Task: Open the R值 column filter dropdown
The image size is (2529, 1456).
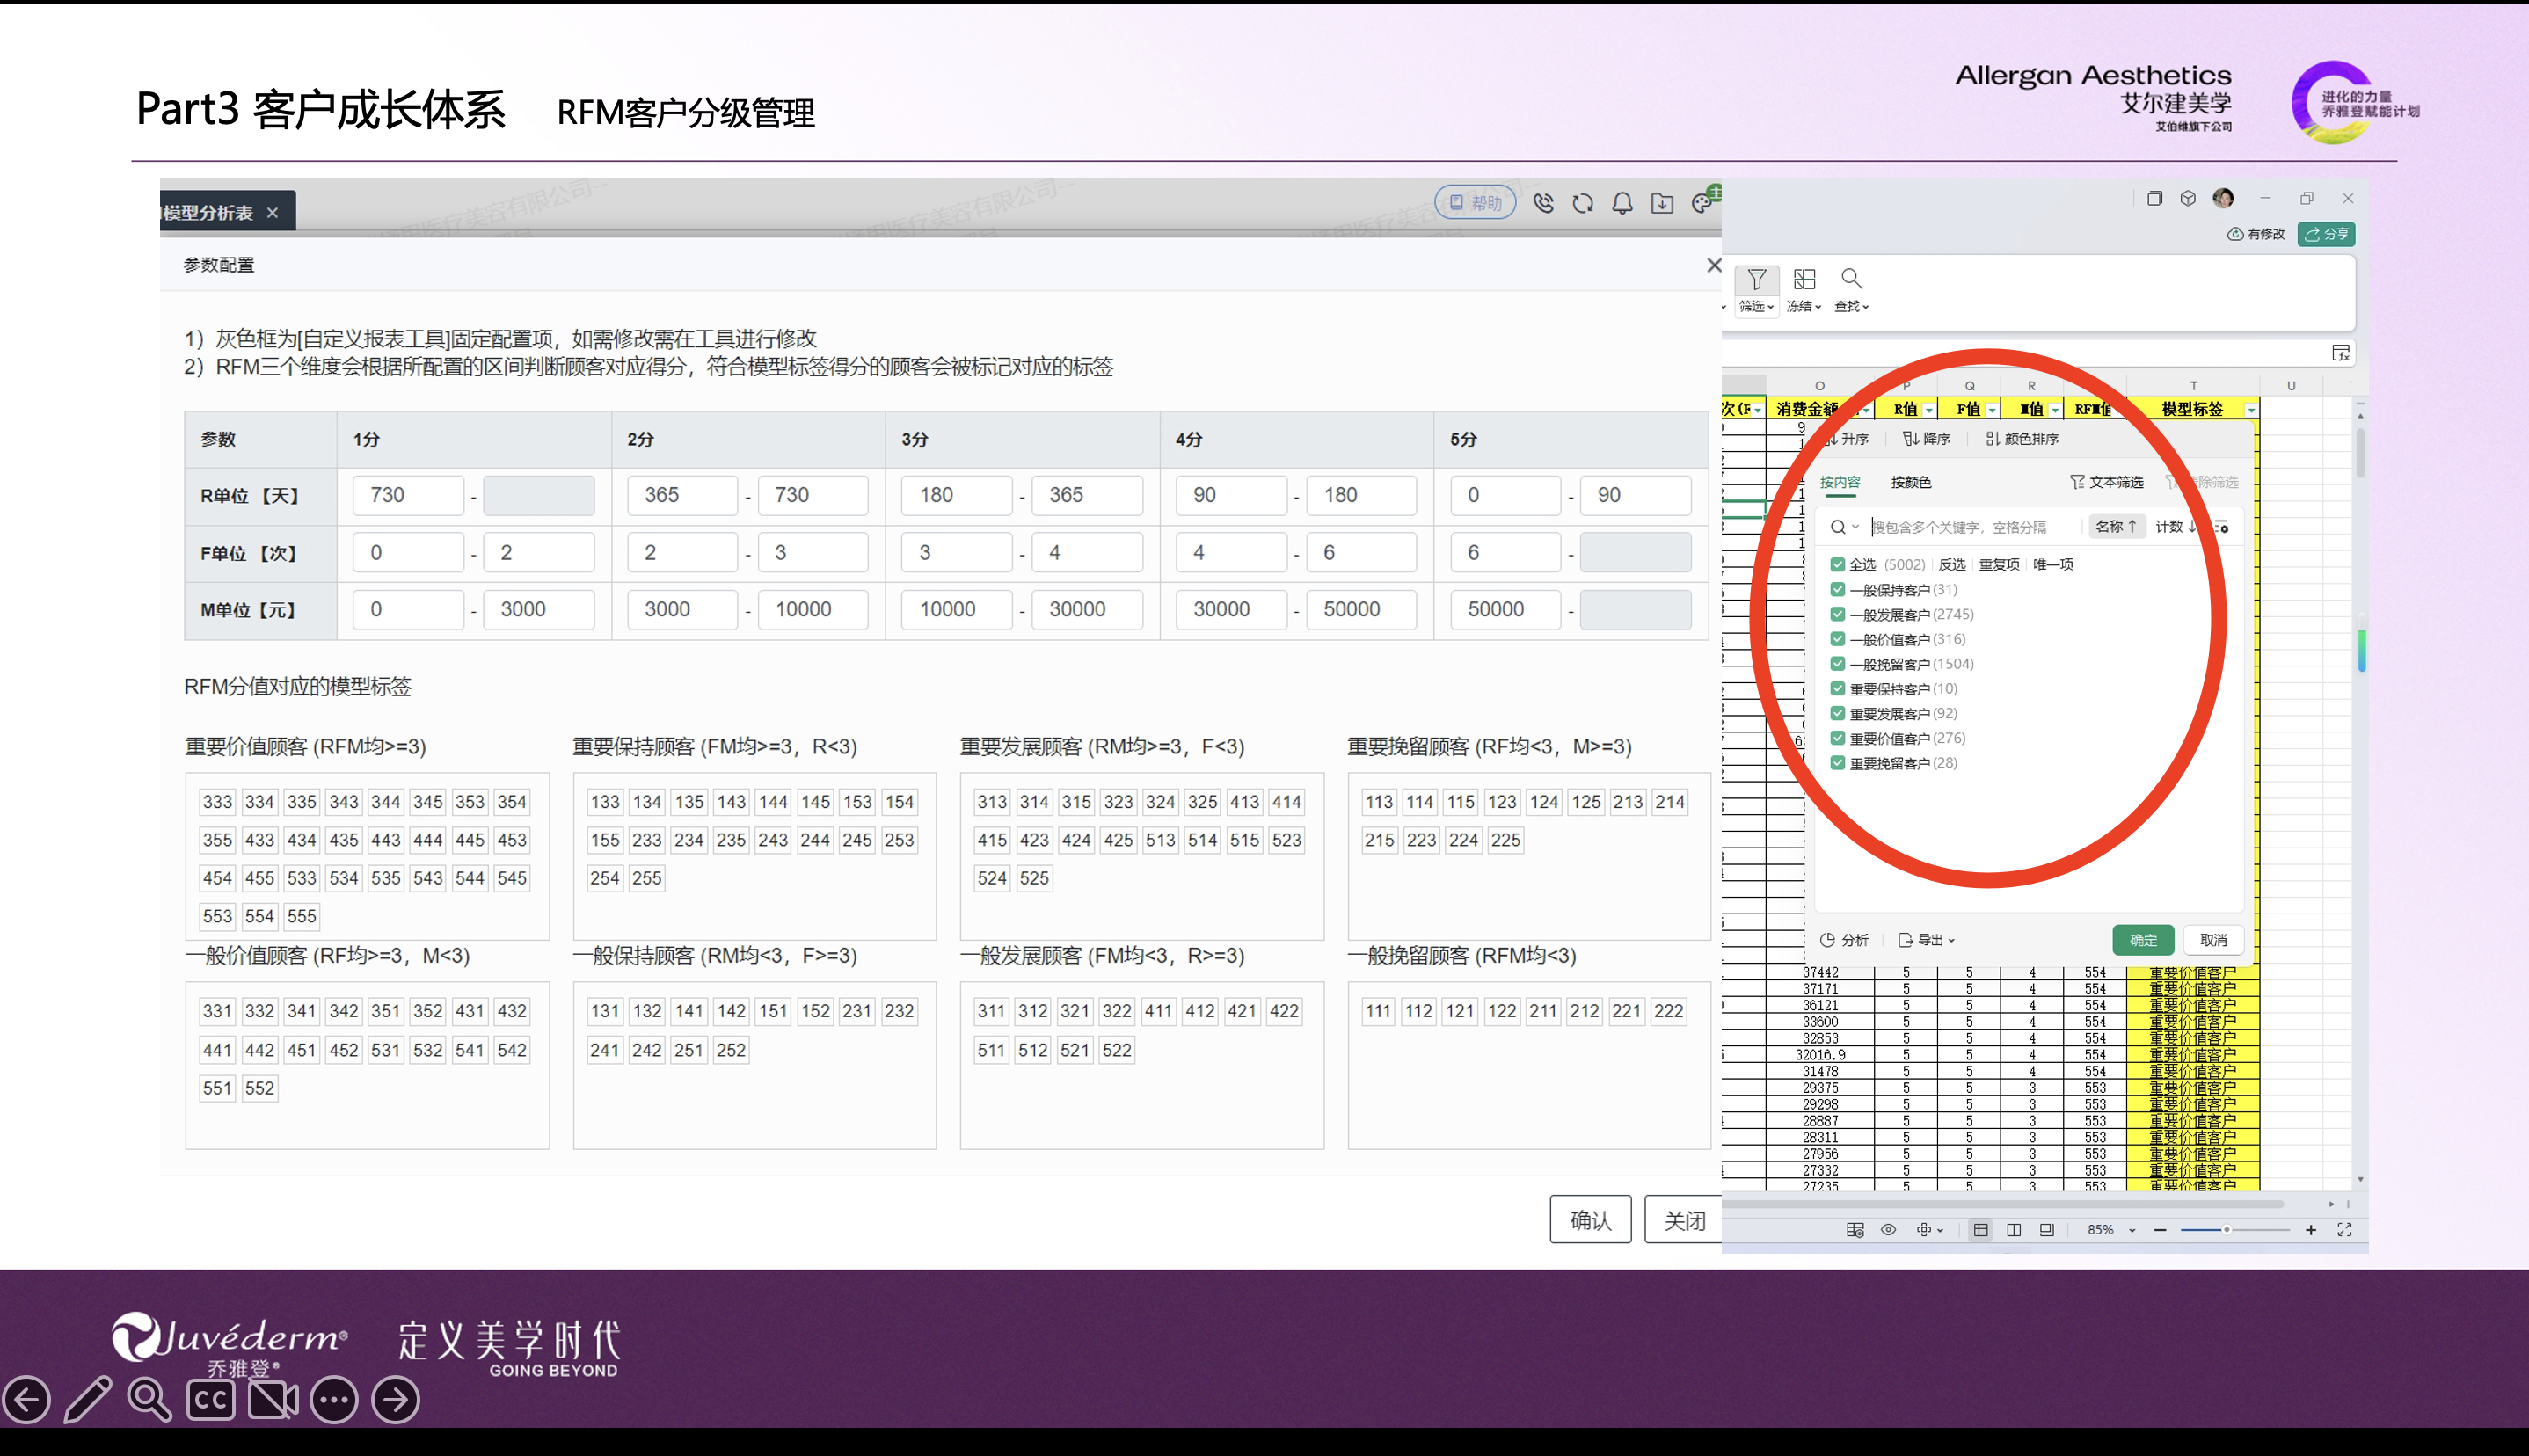Action: pyautogui.click(x=1929, y=410)
